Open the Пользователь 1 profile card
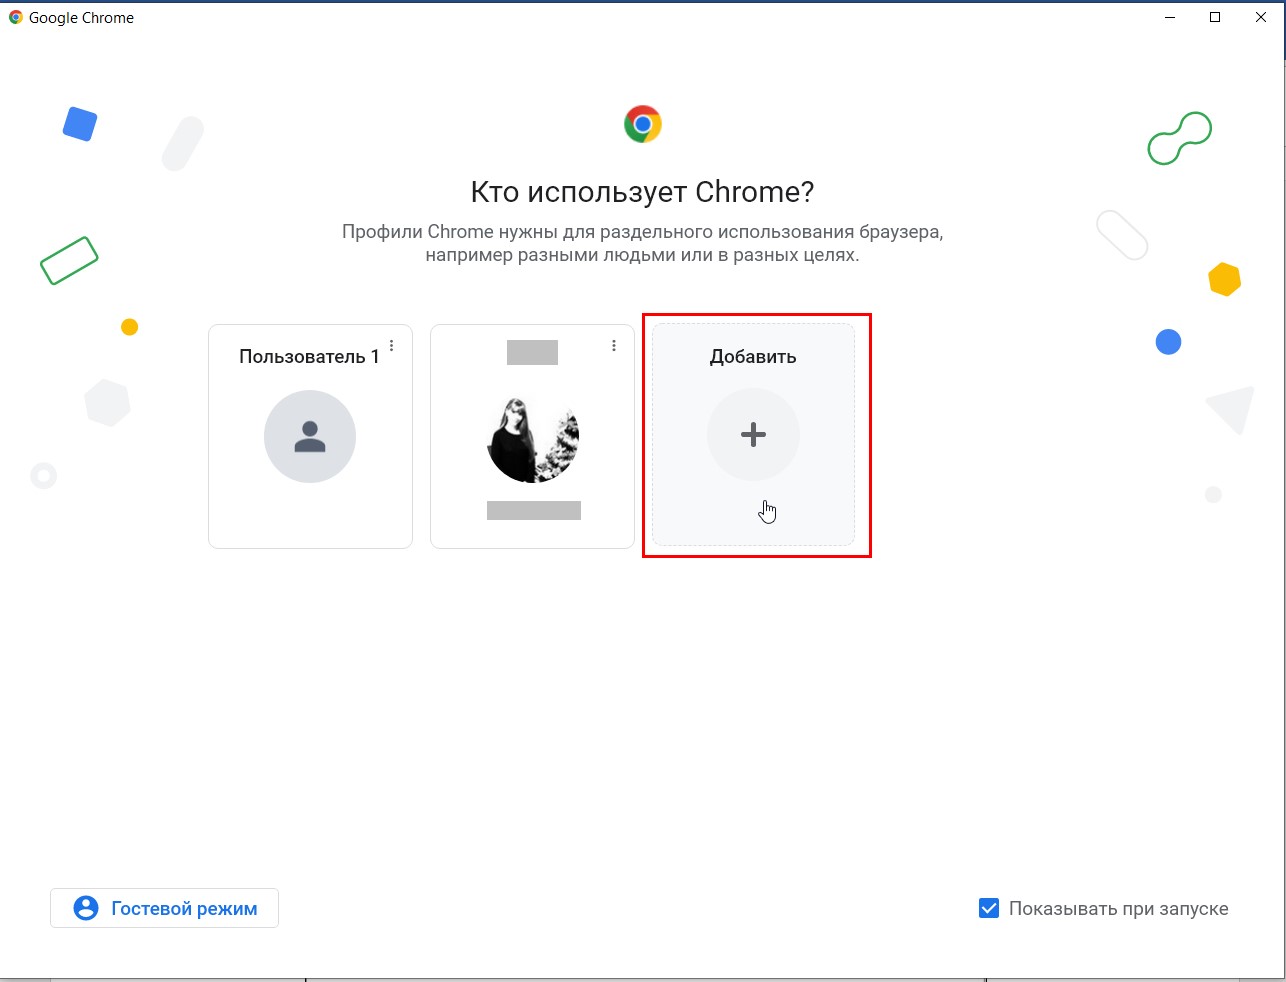The width and height of the screenshot is (1286, 982). [310, 436]
